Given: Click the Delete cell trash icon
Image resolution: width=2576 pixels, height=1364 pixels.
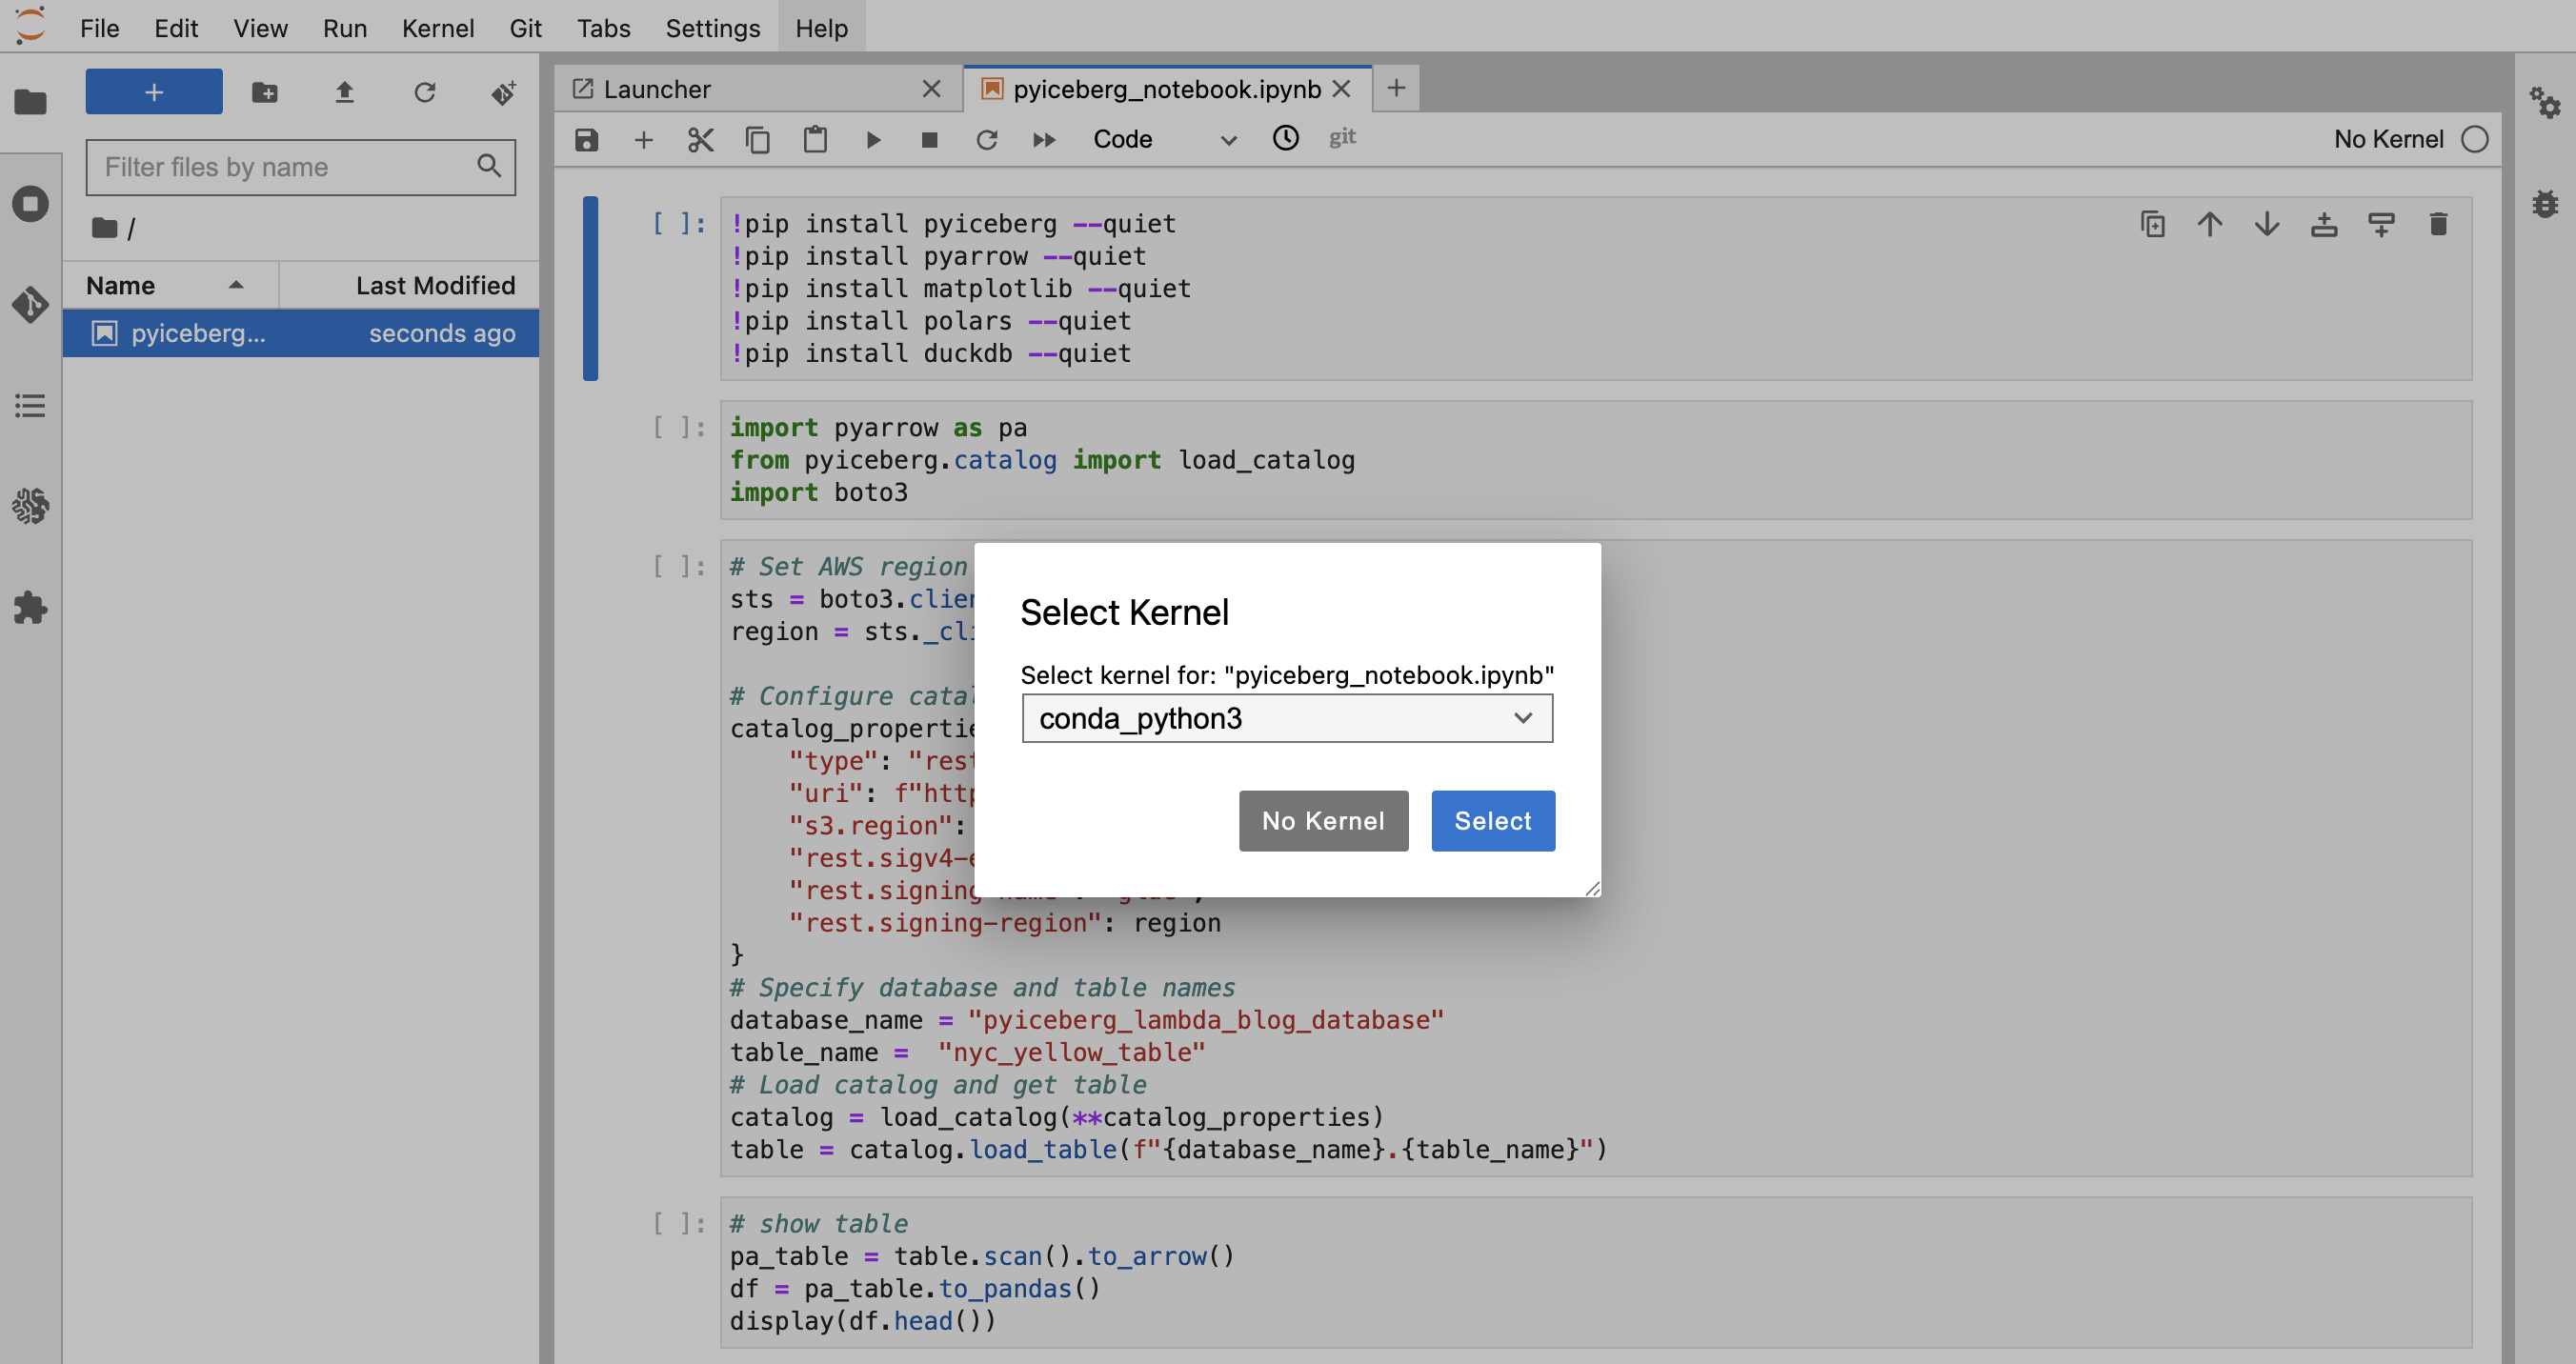Looking at the screenshot, I should (x=2438, y=224).
